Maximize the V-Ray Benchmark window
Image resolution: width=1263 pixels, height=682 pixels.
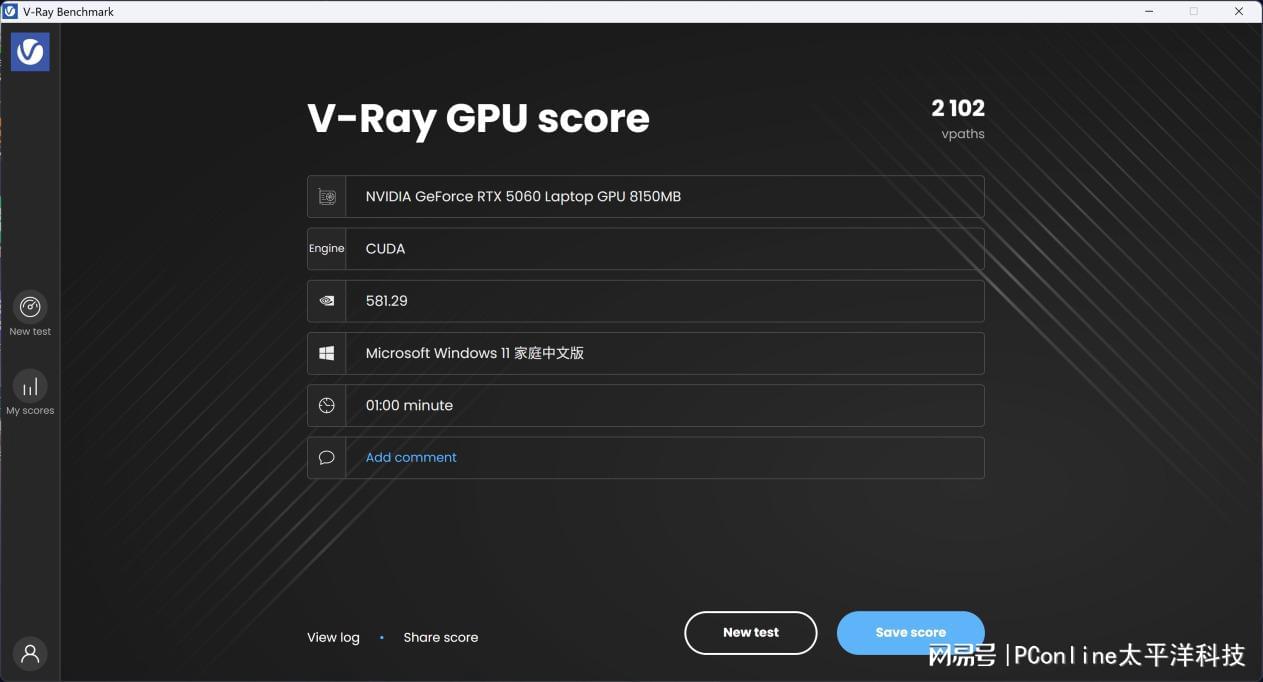point(1193,11)
